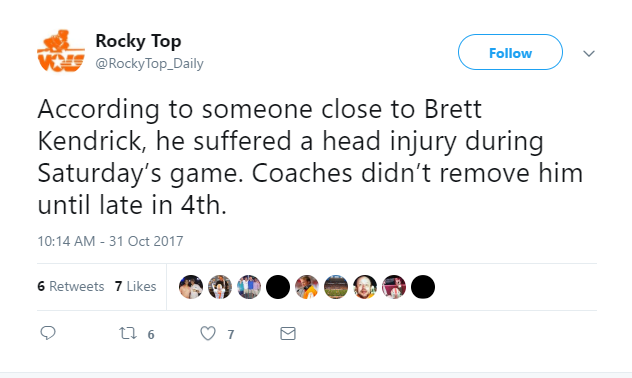Click the retweet count number 6
This screenshot has width=632, height=378.
151,334
